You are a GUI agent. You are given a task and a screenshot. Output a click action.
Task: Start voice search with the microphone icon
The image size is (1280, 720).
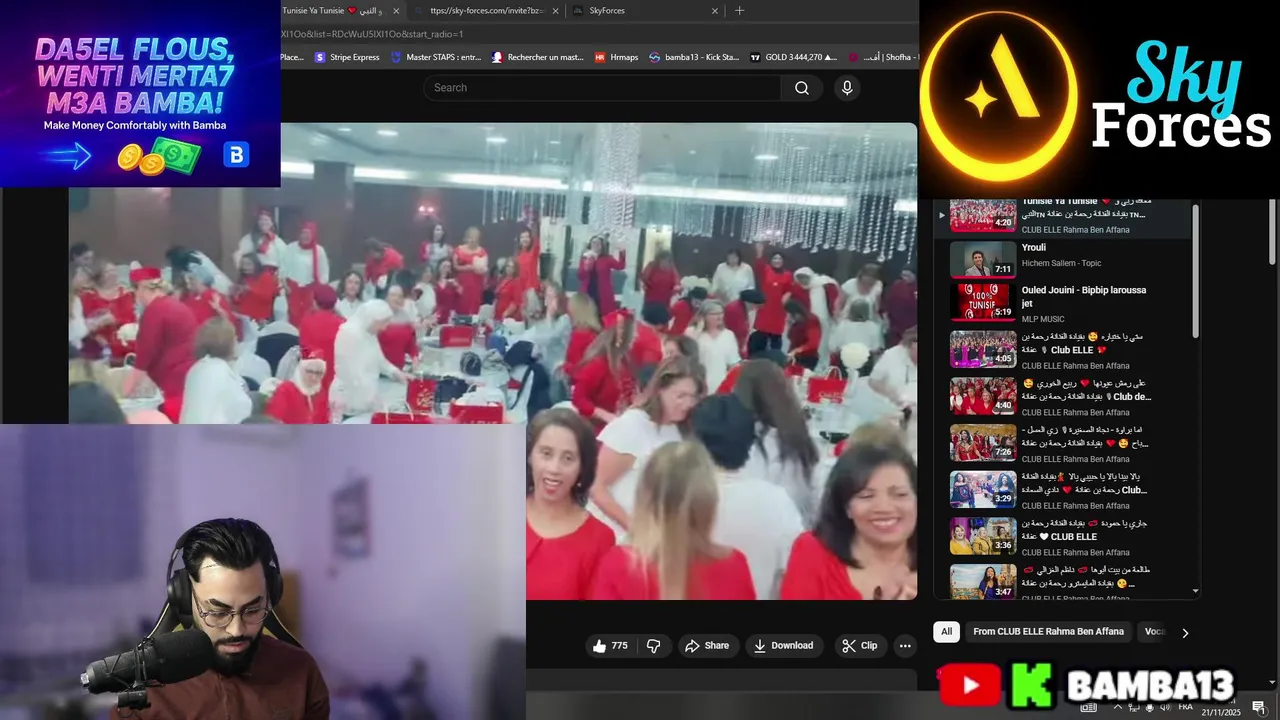[x=847, y=88]
